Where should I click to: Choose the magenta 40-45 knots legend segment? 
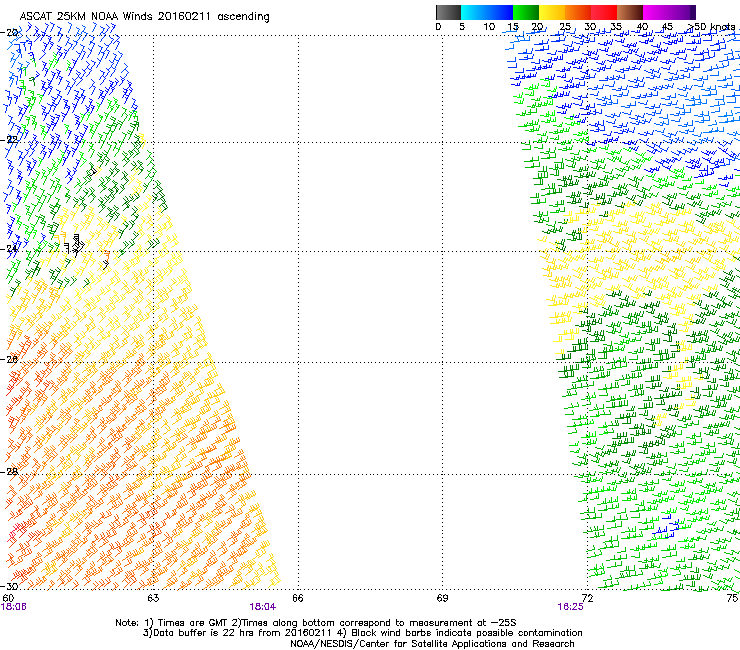pyautogui.click(x=656, y=12)
